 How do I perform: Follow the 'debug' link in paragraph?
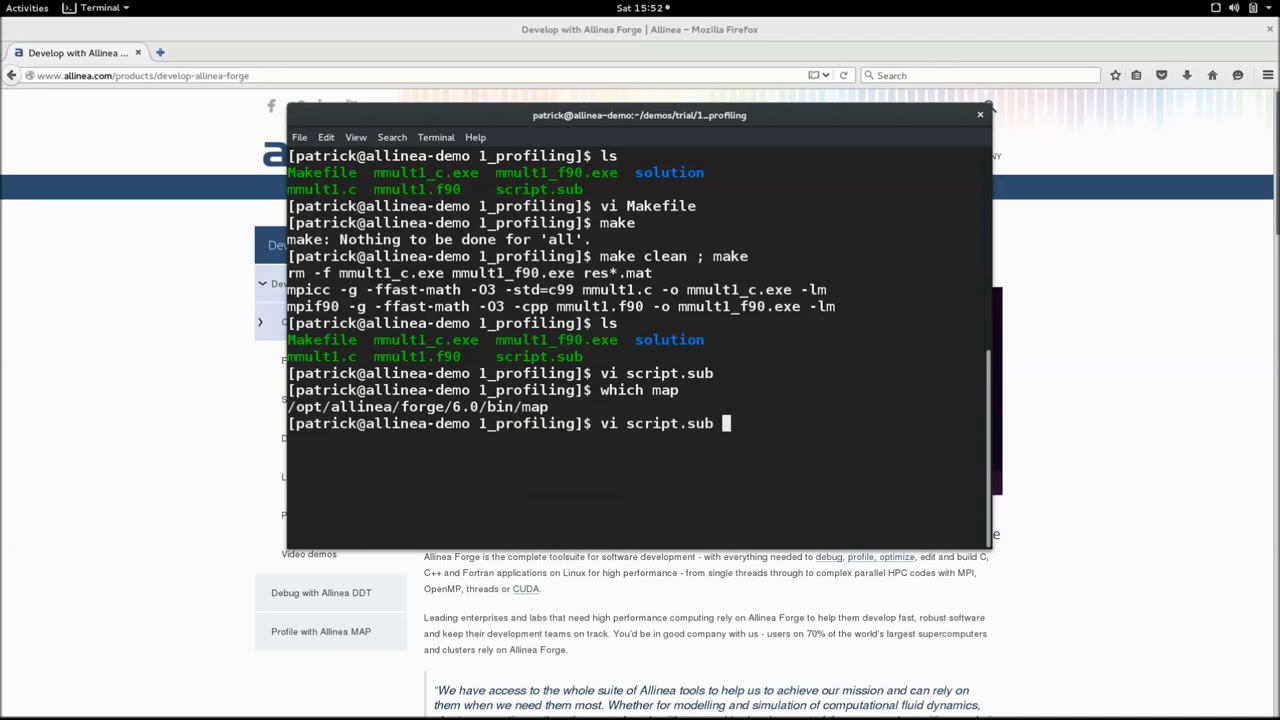coord(829,557)
